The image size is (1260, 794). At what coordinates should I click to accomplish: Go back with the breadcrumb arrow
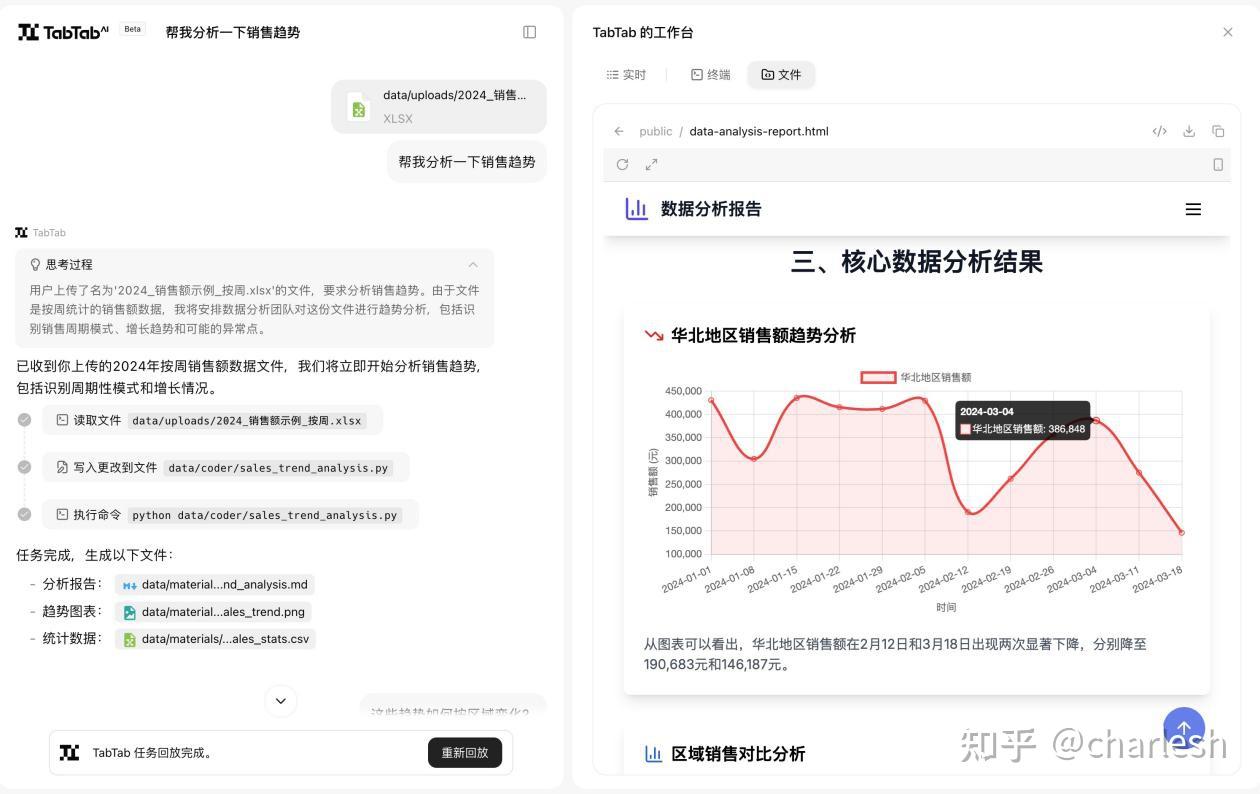(618, 131)
